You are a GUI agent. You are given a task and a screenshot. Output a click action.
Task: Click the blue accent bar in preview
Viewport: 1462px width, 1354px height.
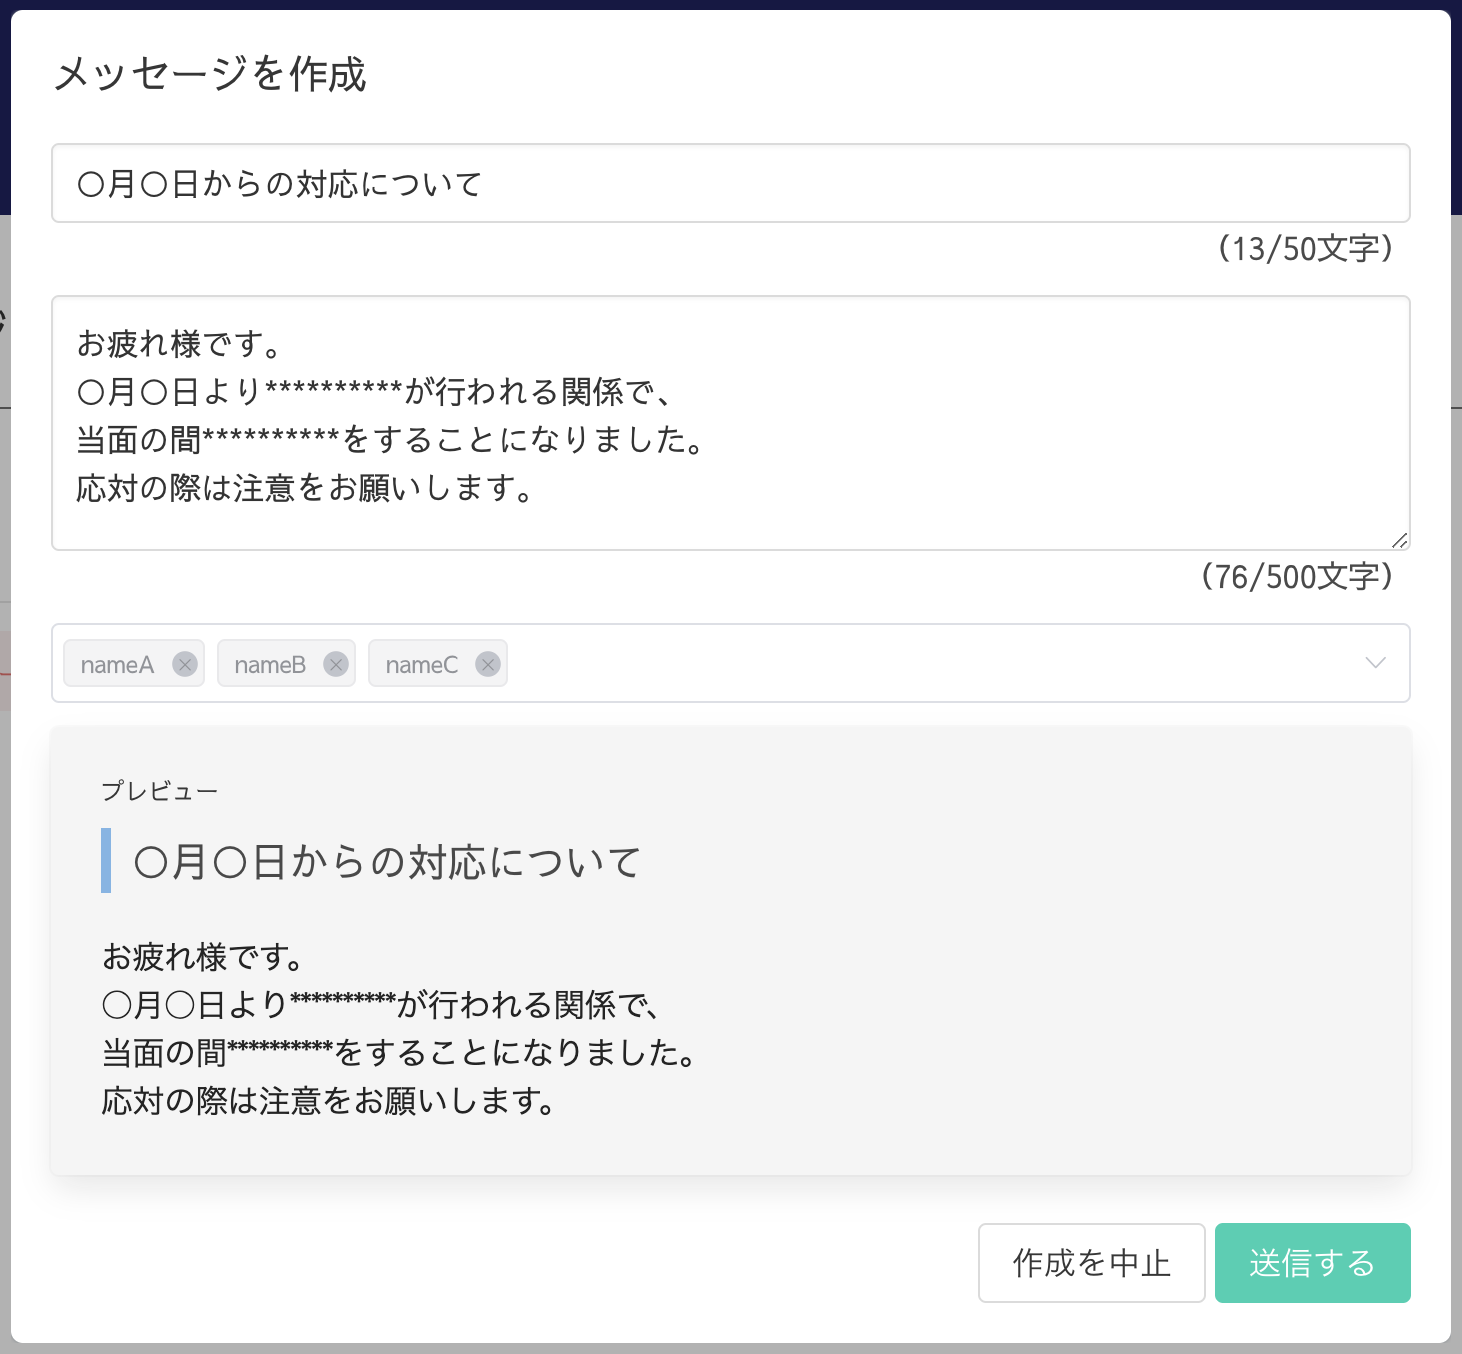click(x=106, y=860)
